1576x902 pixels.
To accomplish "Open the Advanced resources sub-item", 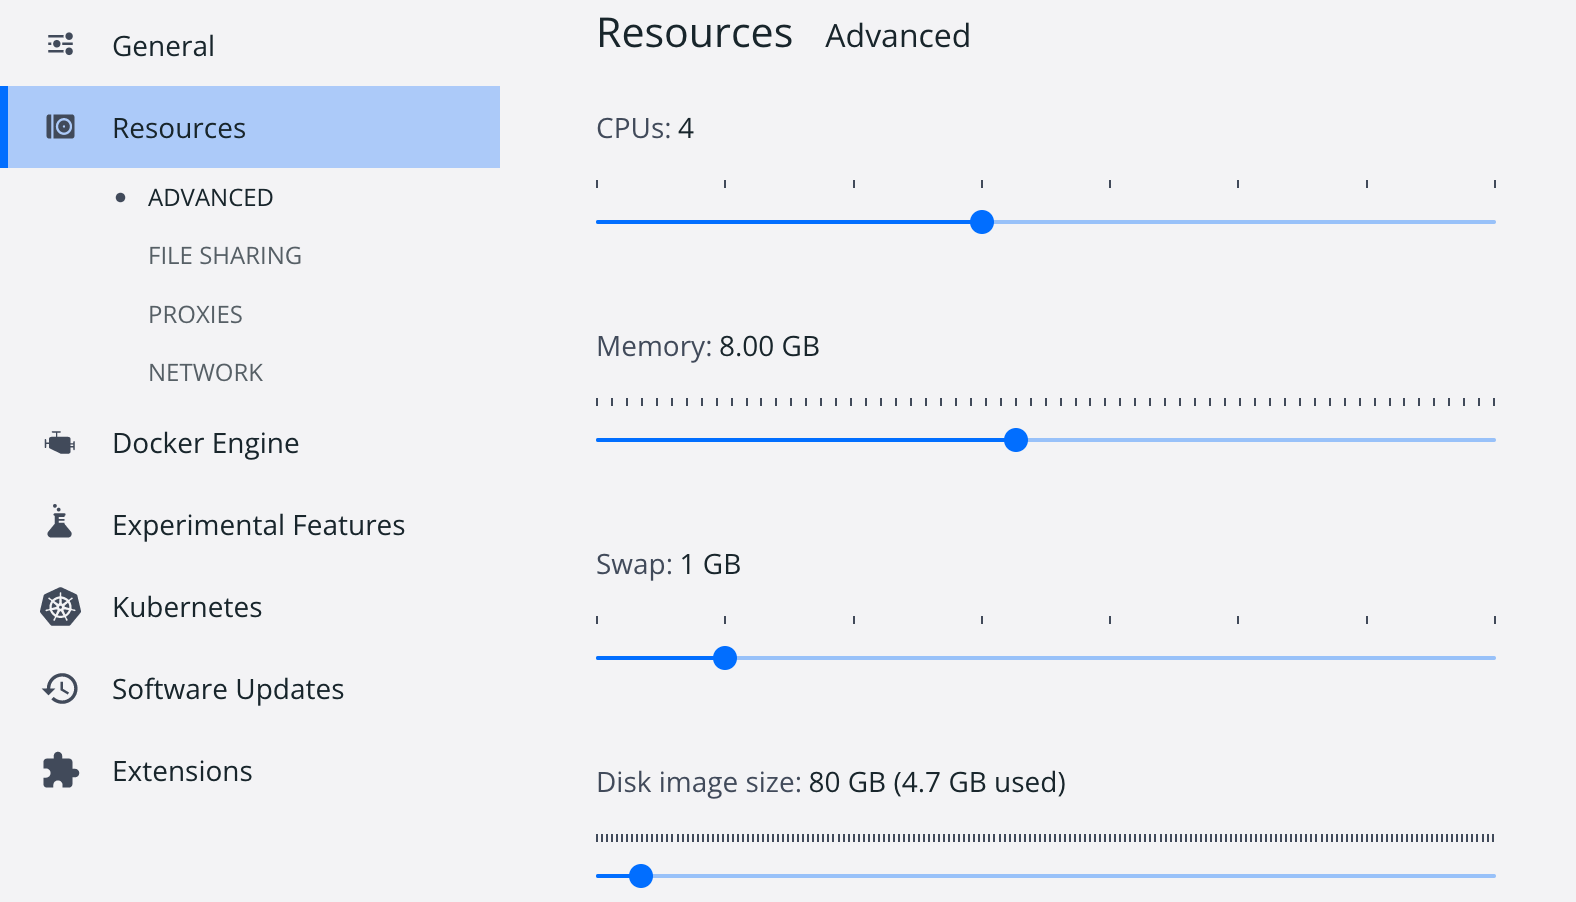I will [x=210, y=198].
